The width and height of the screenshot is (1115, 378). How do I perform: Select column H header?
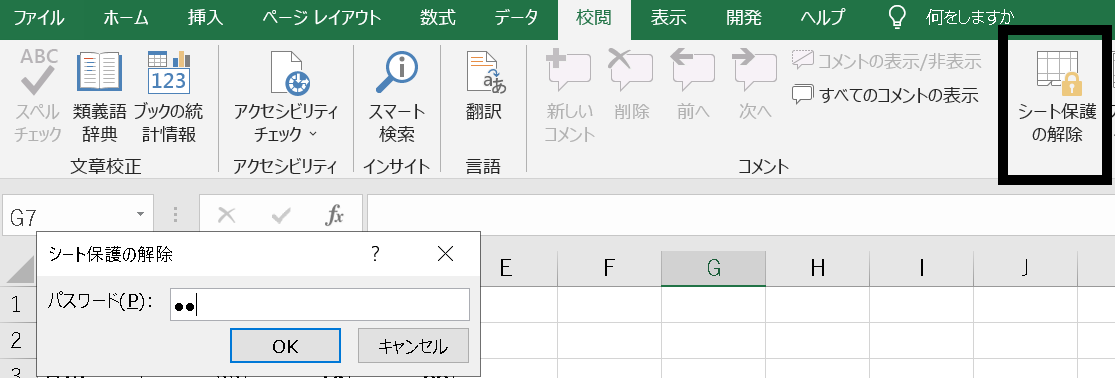click(818, 268)
